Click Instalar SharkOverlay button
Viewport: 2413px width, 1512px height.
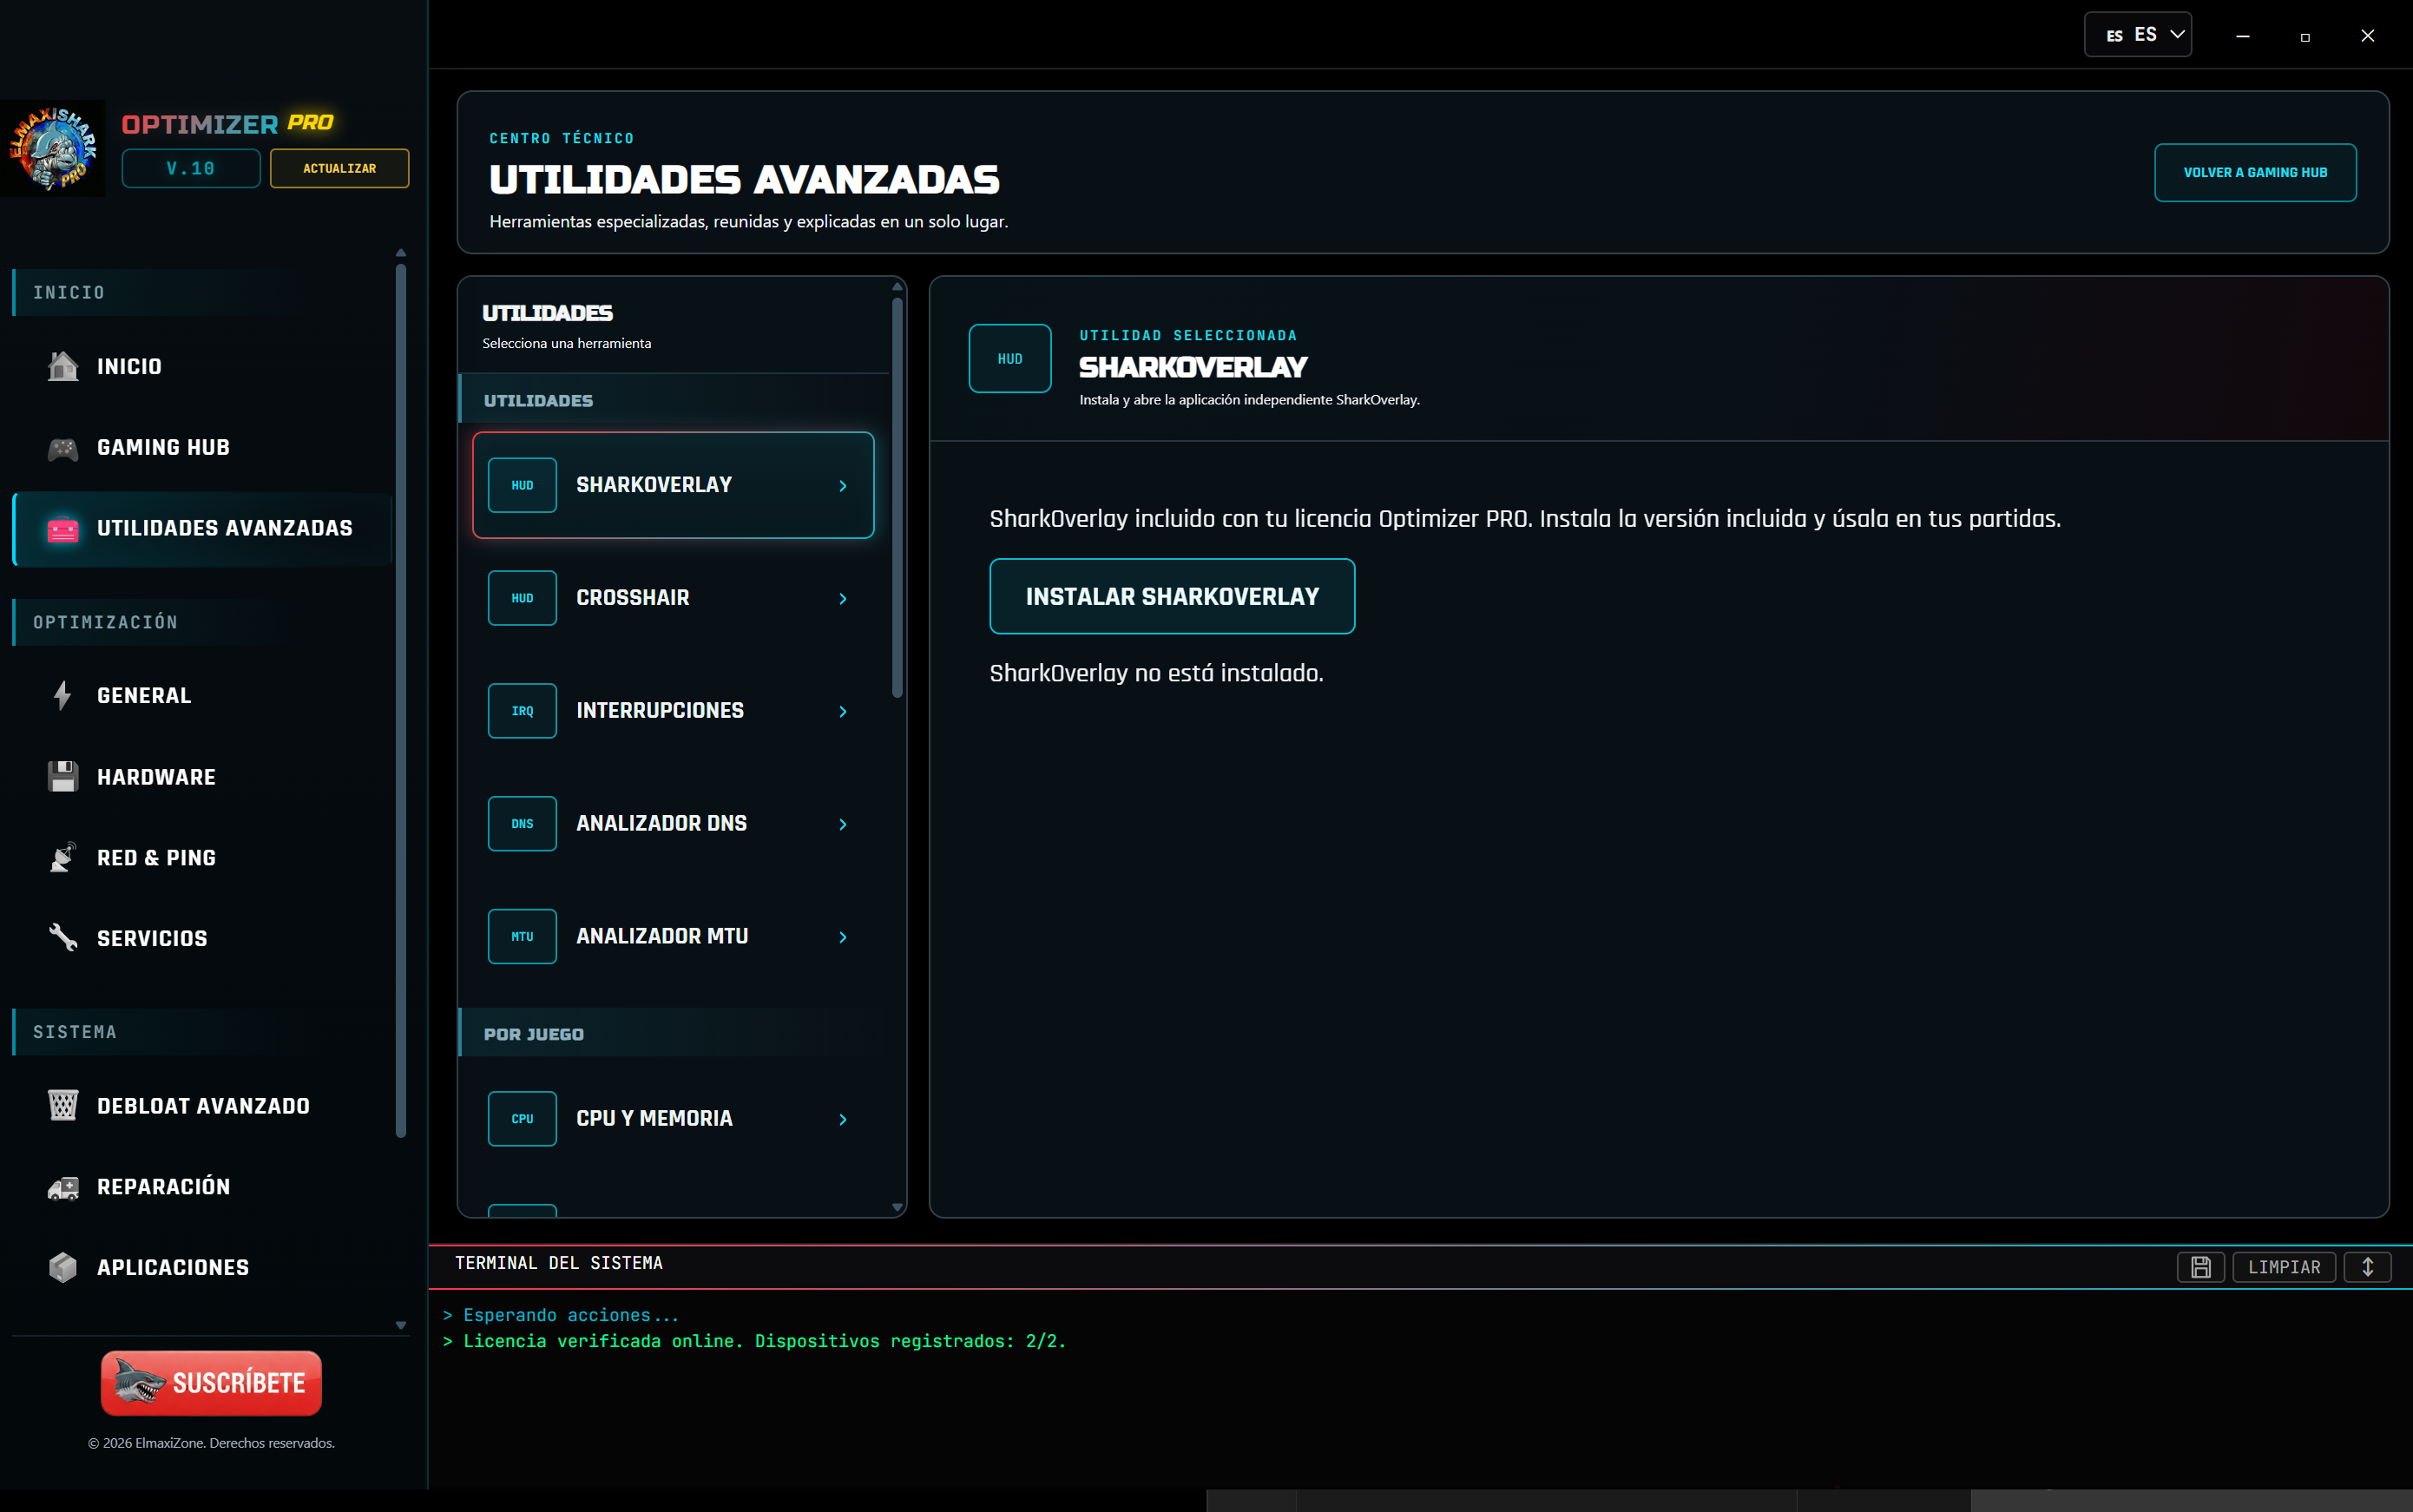point(1172,596)
